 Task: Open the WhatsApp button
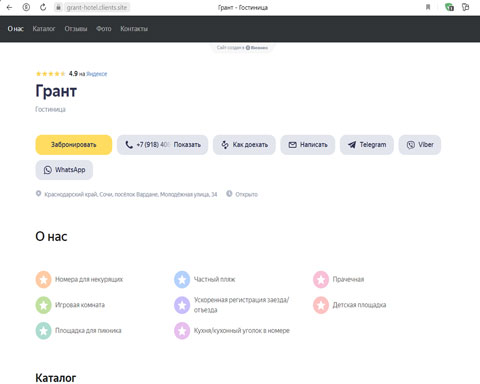64,170
